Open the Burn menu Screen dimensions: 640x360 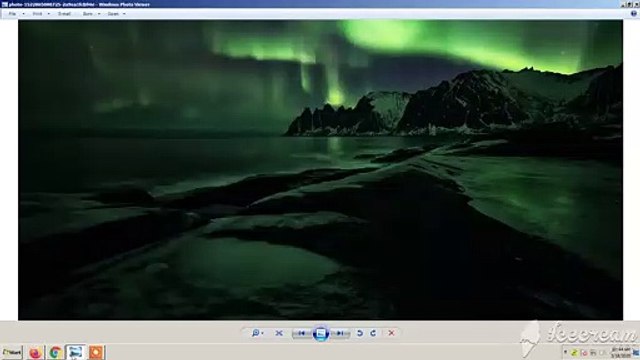[x=87, y=14]
